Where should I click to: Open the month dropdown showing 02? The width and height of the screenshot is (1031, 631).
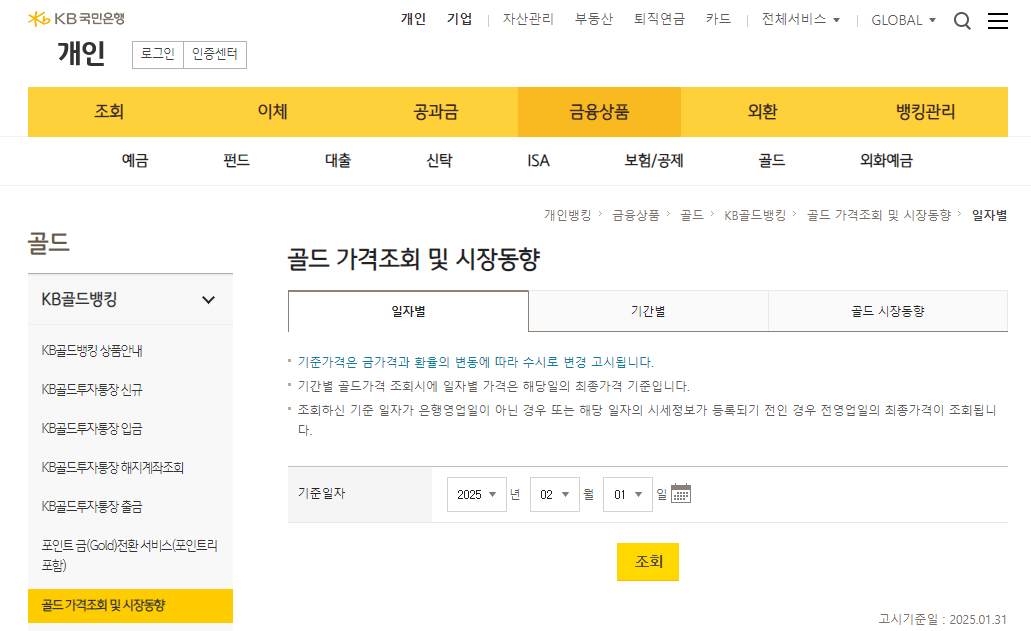click(554, 494)
